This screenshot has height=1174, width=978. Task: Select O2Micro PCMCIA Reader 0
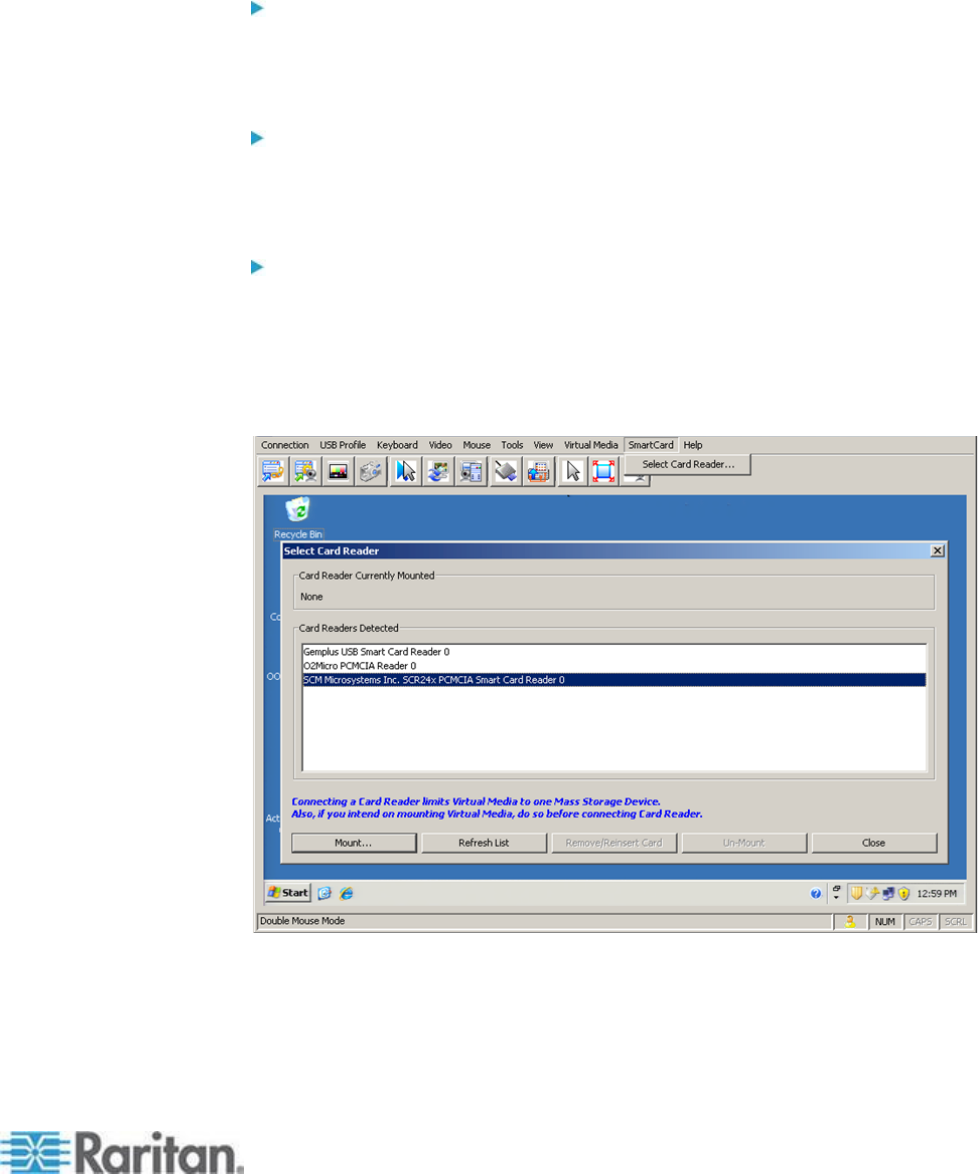point(614,666)
